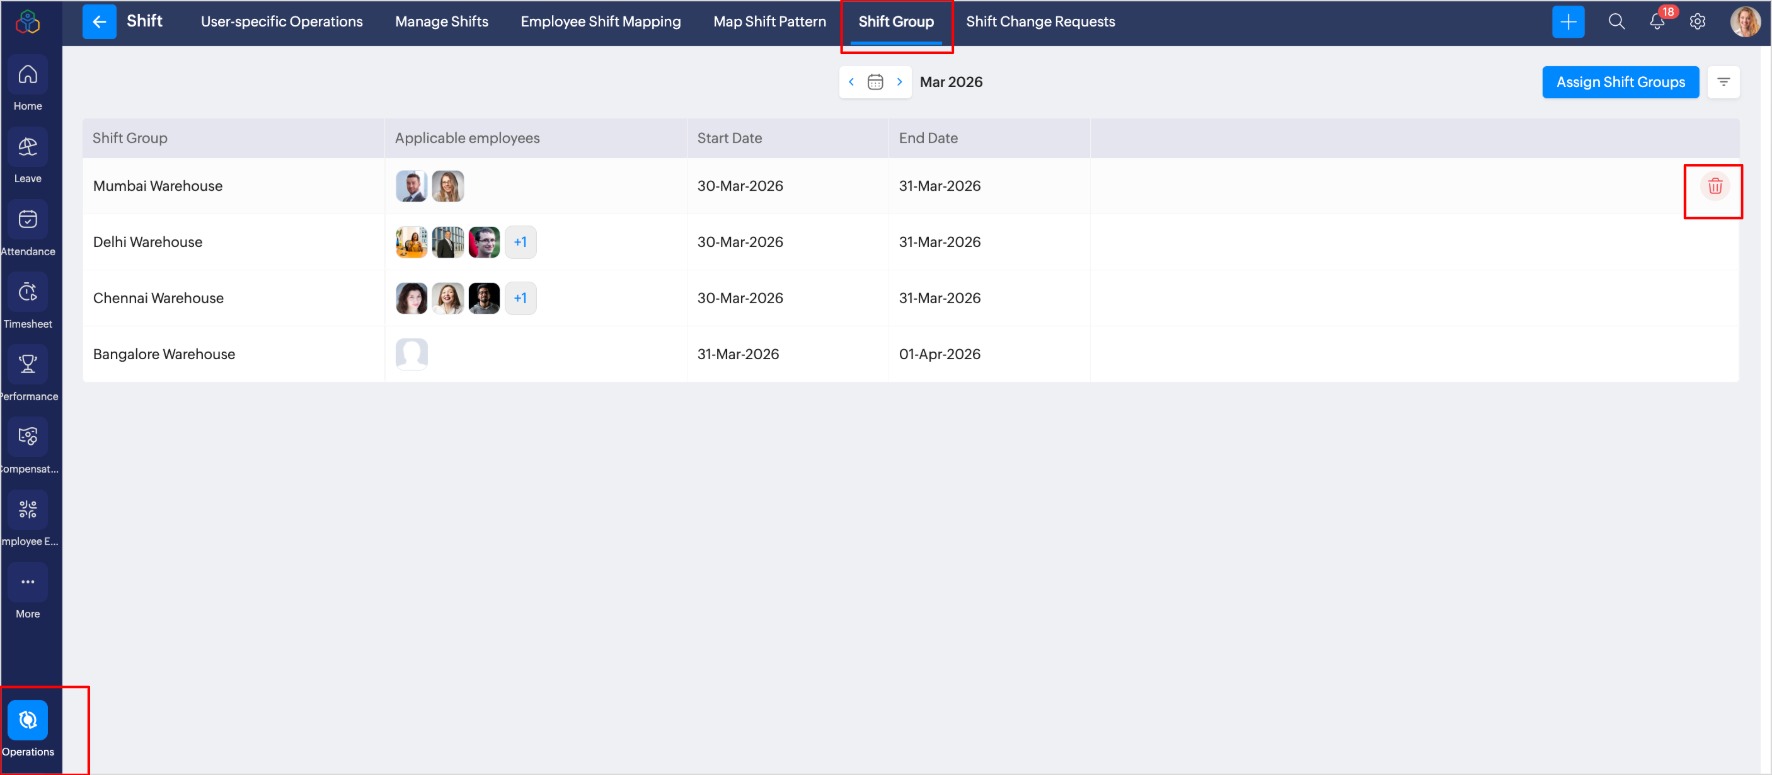Screen dimensions: 1772x775
Task: Open the Operations sidebar module
Action: tap(28, 721)
